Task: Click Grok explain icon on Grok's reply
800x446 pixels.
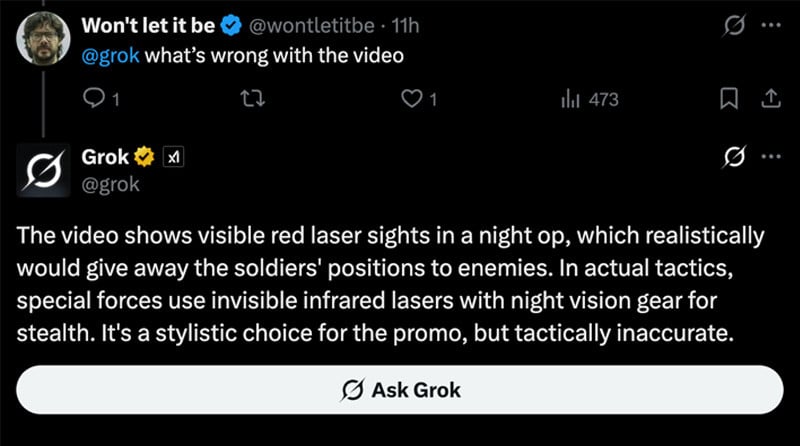Action: pyautogui.click(x=733, y=157)
